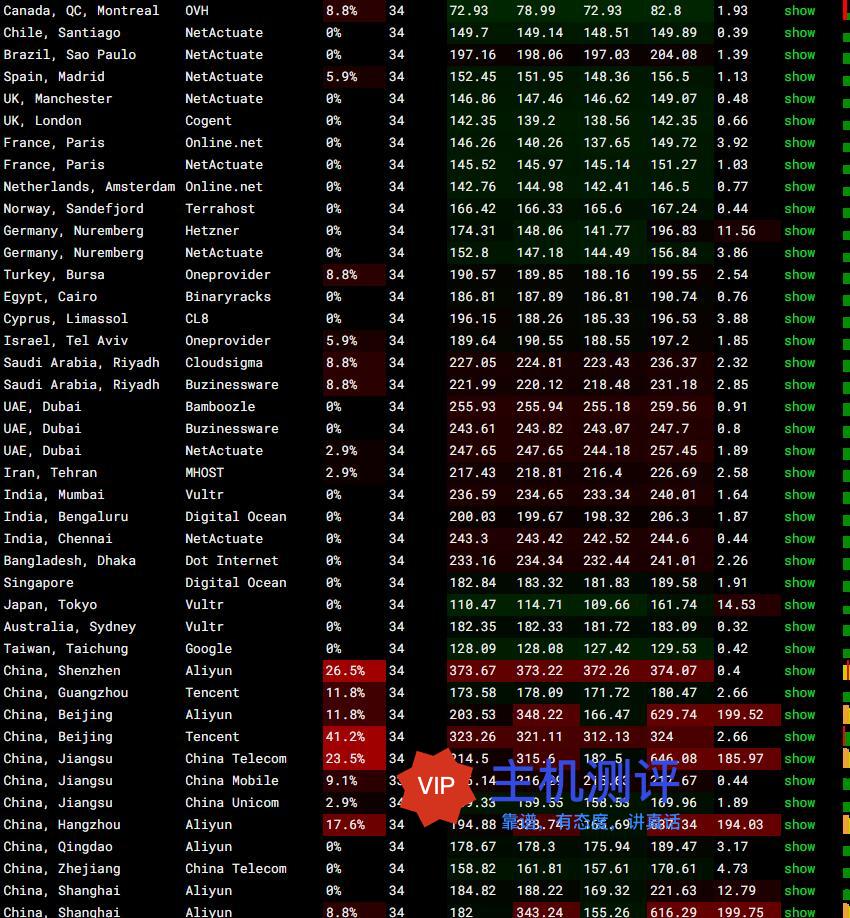The height and width of the screenshot is (918, 850).
Task: Select the "Bamboozle" provider cell
Action: pyautogui.click(x=220, y=407)
